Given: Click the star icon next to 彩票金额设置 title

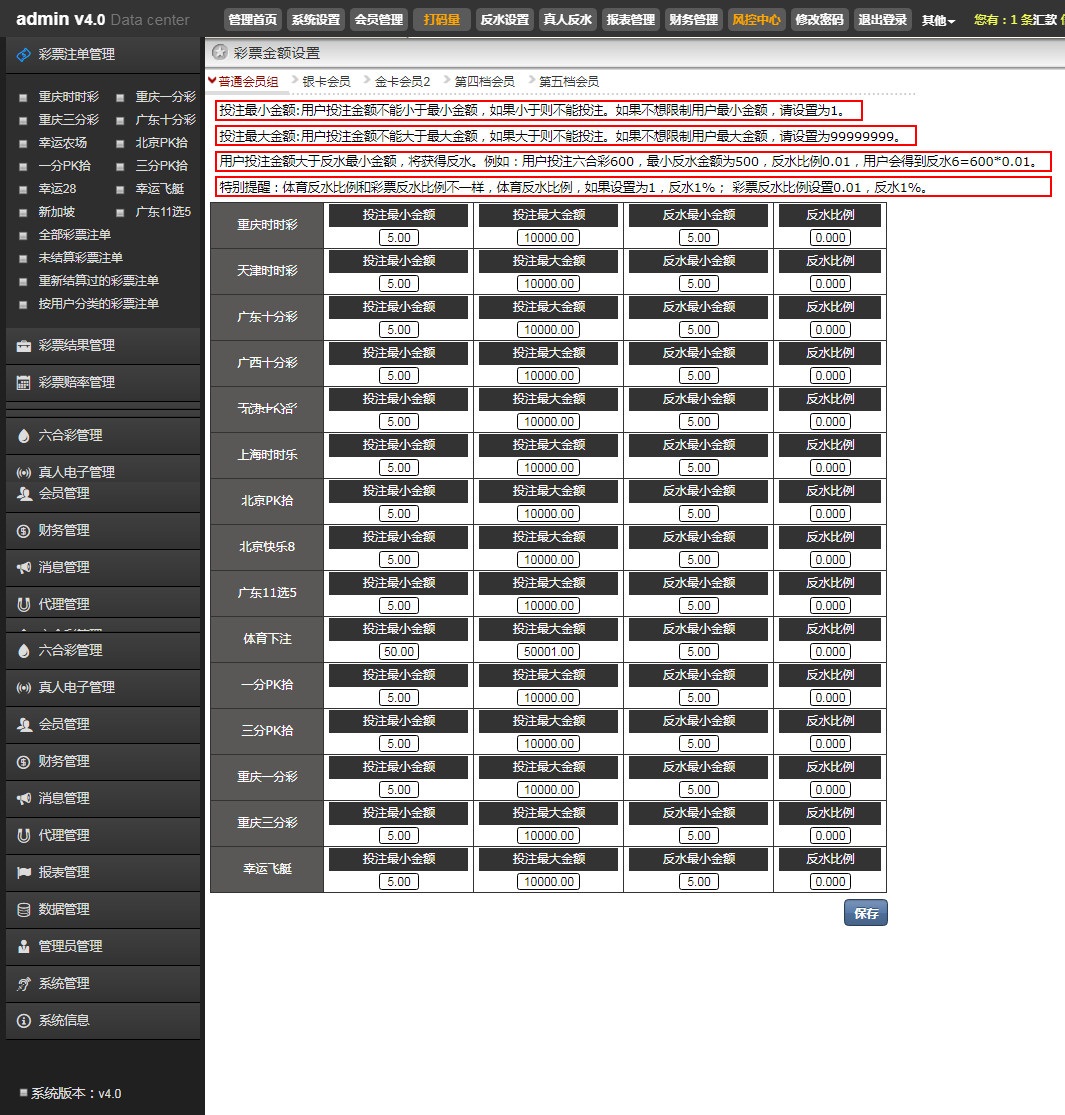Looking at the screenshot, I should pos(220,53).
